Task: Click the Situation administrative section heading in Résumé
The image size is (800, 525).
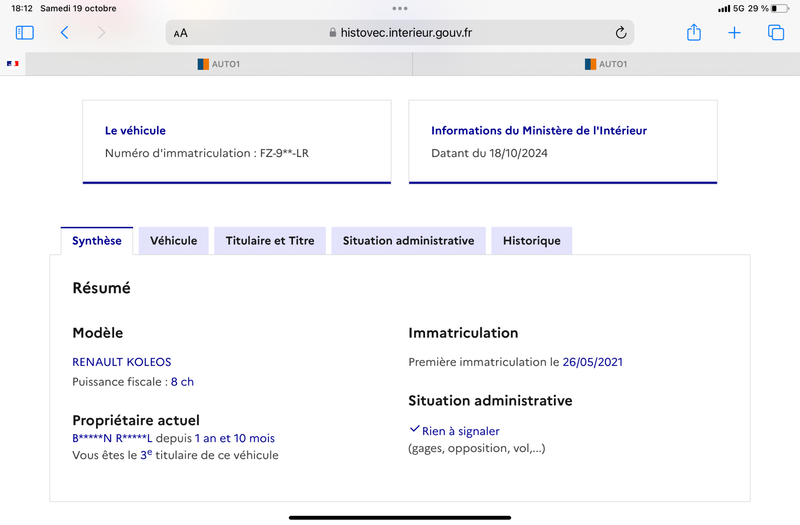Action: click(490, 401)
